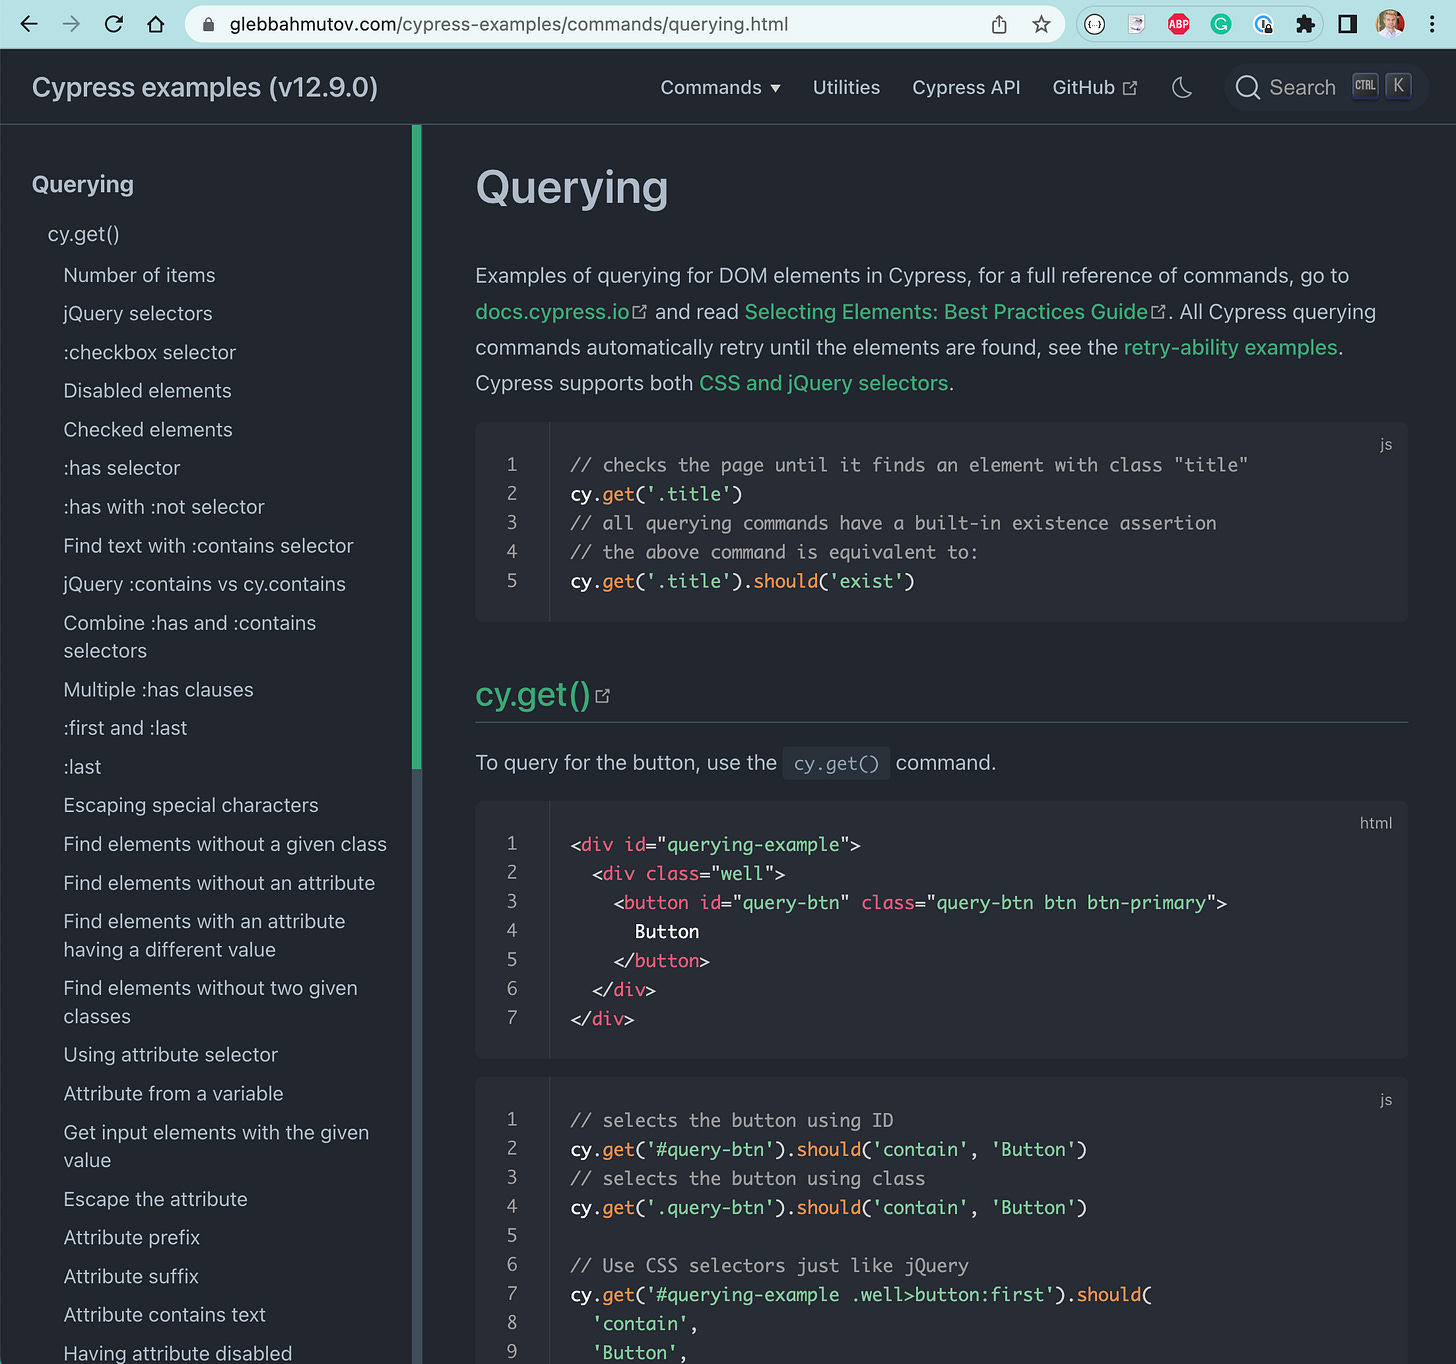1456x1364 pixels.
Task: Open the Chrome profile avatar
Action: tap(1390, 23)
